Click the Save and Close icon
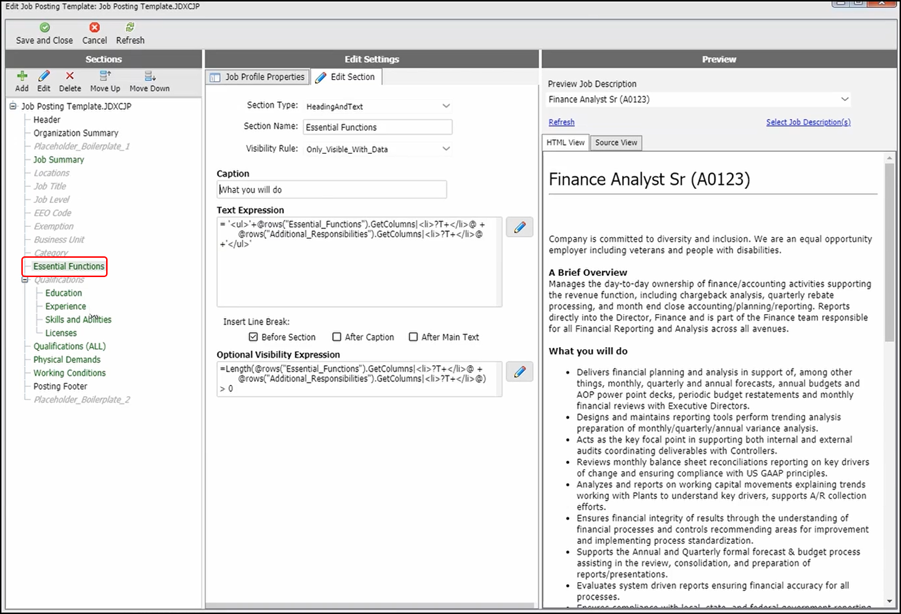 tap(44, 28)
